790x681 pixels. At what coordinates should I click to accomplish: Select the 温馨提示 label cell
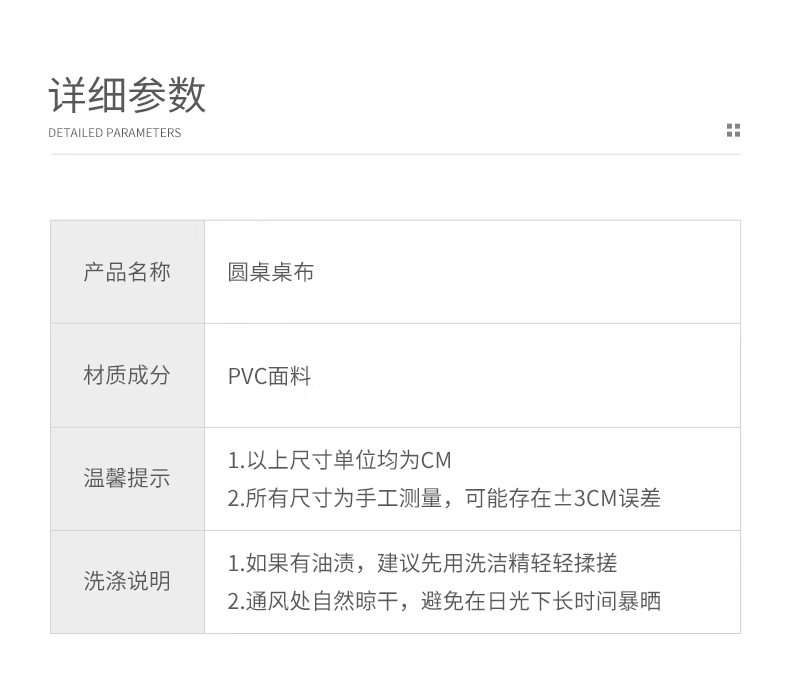click(127, 478)
